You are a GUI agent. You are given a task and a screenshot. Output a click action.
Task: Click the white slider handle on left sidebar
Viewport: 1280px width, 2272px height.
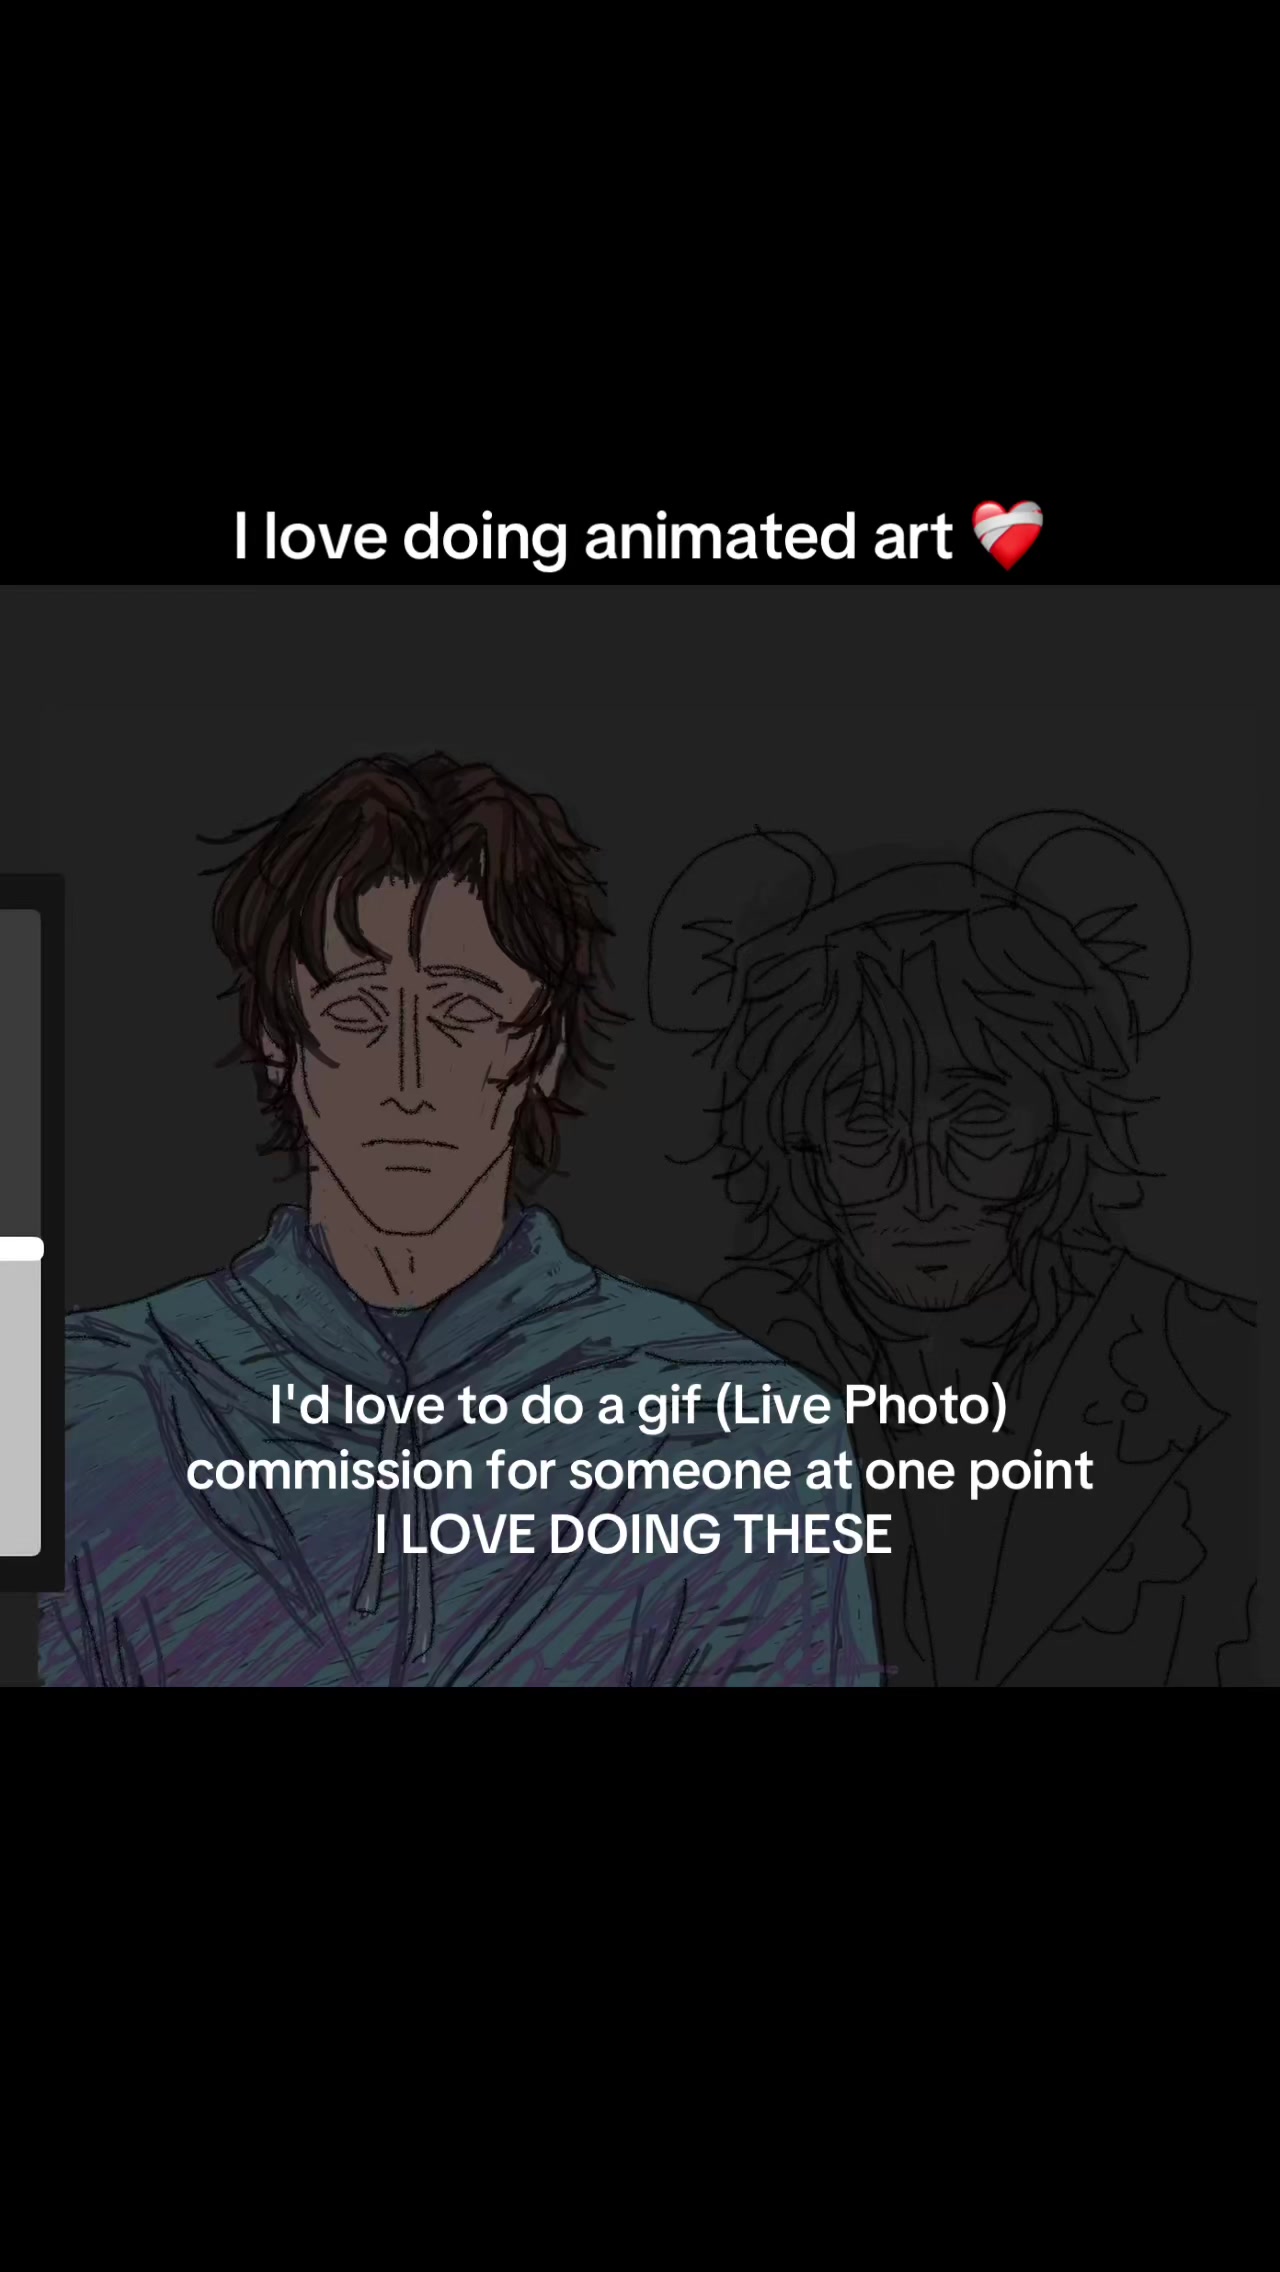pyautogui.click(x=21, y=1248)
